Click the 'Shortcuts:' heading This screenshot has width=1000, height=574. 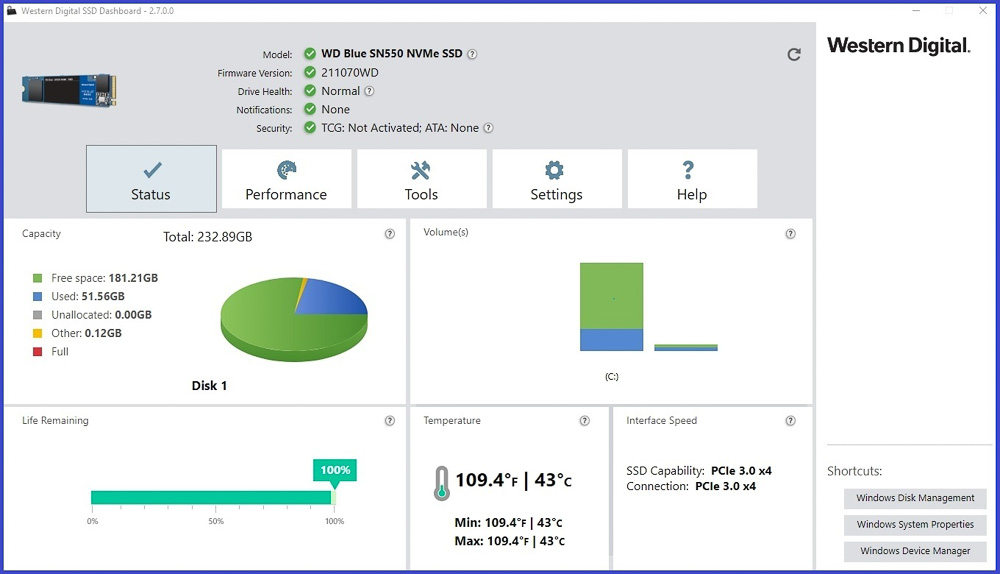click(x=855, y=471)
